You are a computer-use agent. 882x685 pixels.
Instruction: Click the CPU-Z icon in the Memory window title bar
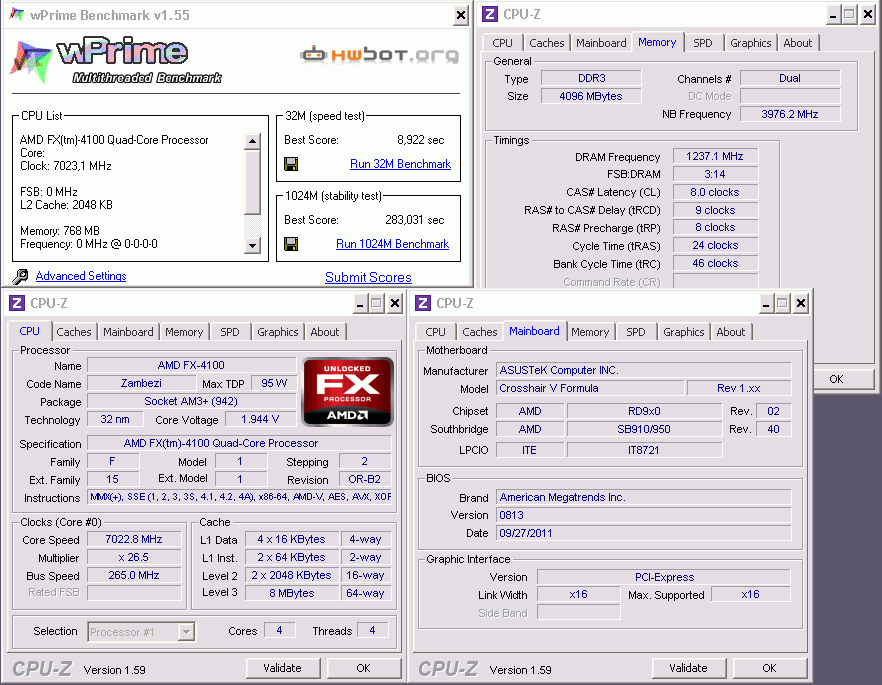click(x=490, y=14)
